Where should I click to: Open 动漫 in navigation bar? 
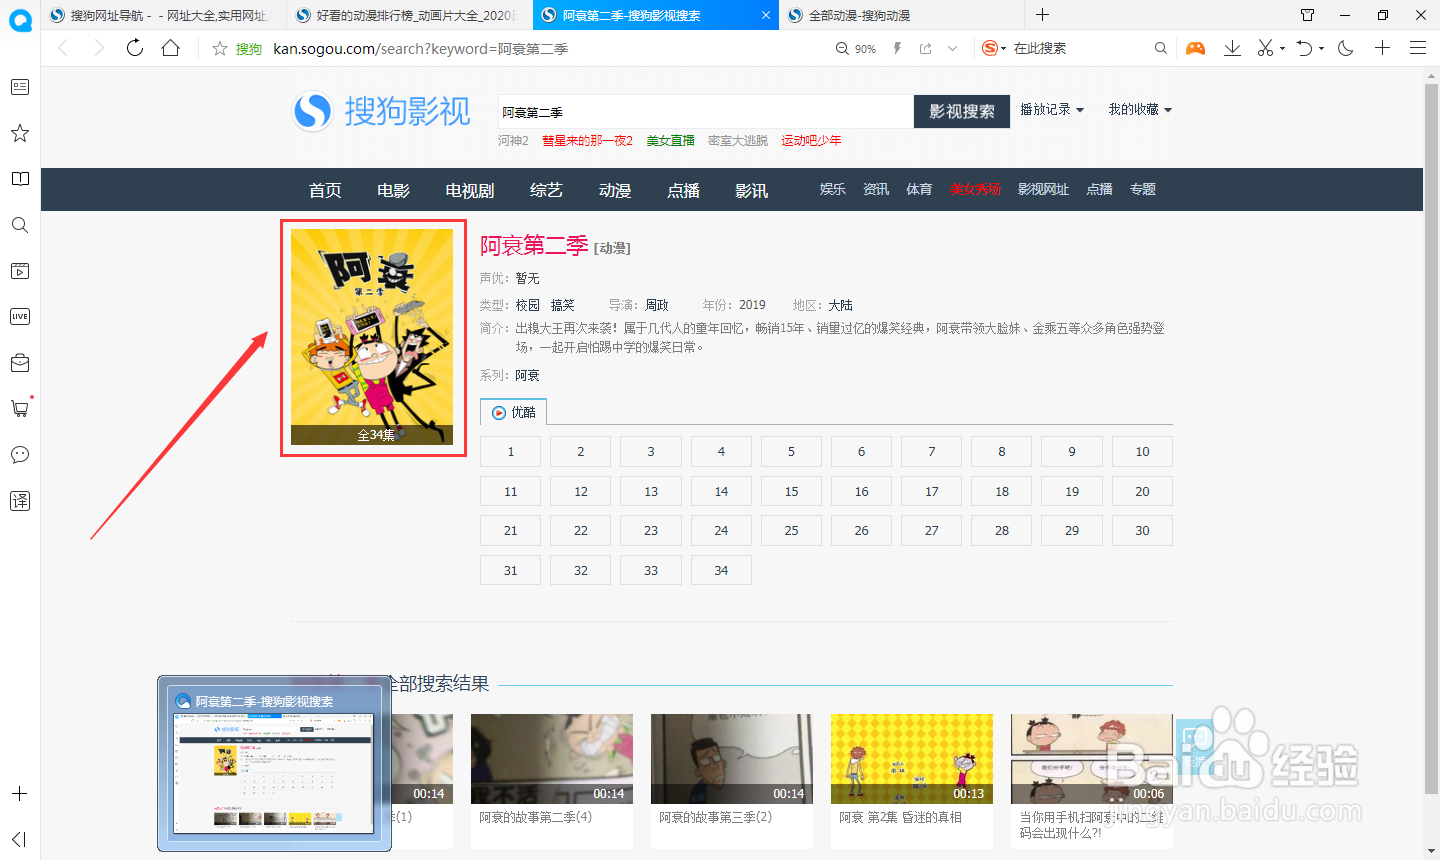tap(615, 190)
